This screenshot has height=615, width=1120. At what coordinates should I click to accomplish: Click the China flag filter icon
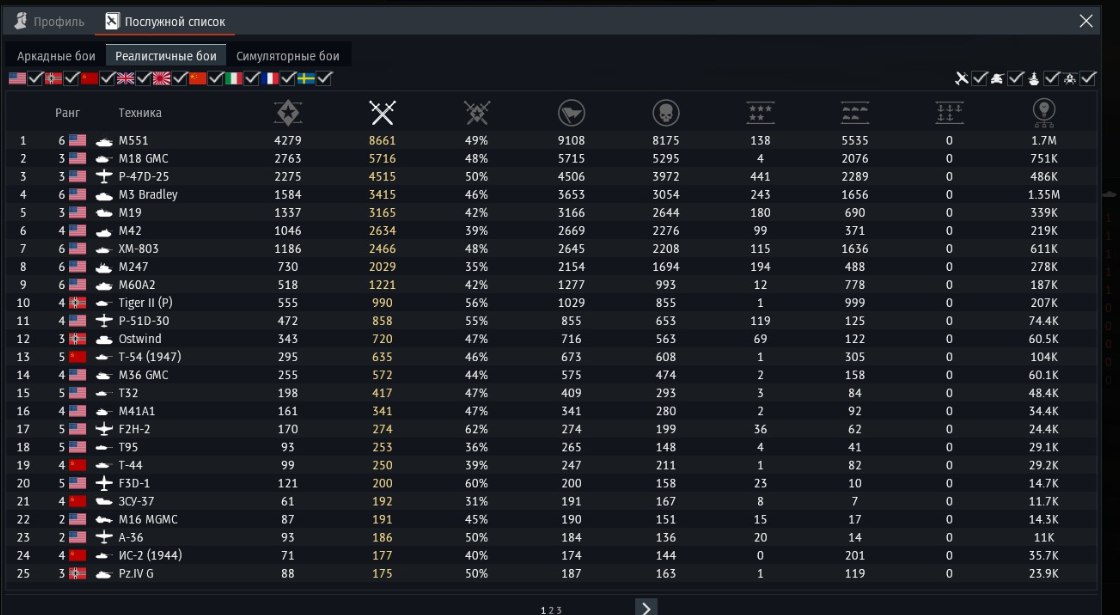[198, 79]
